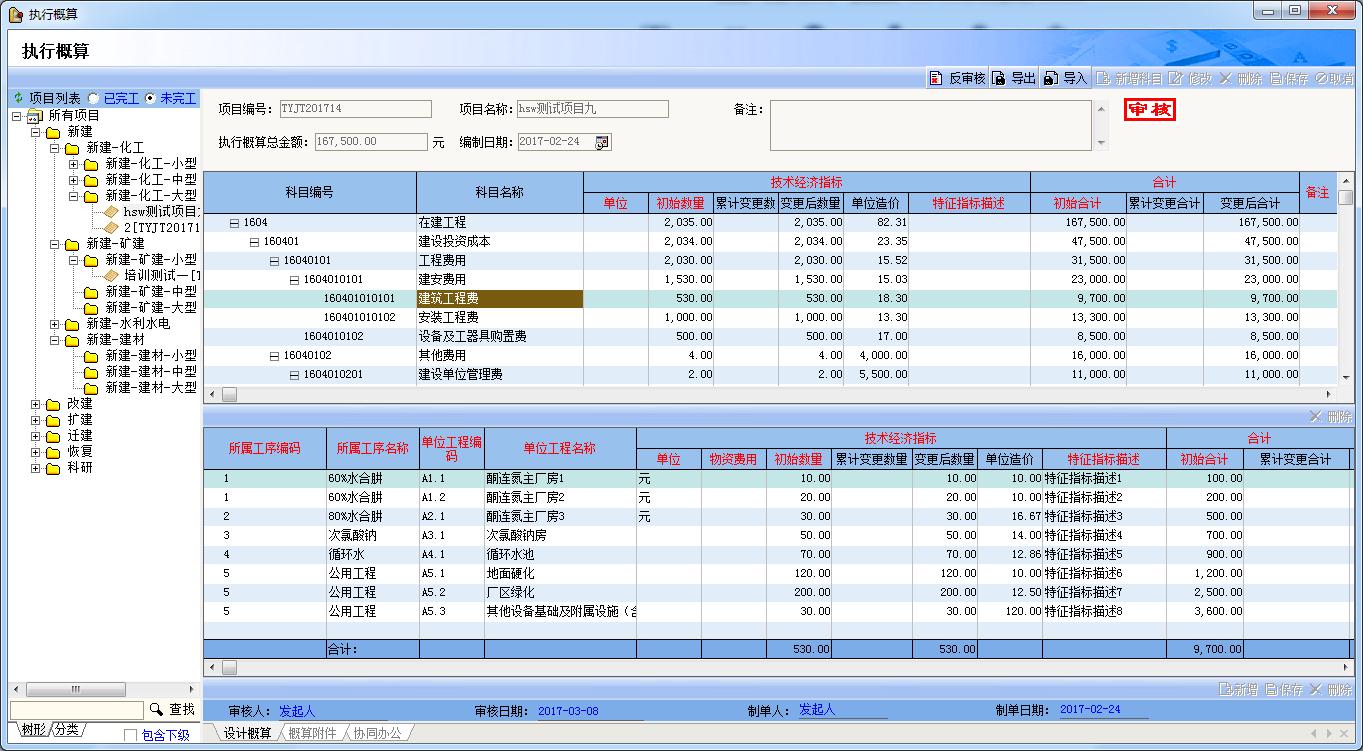Click the green refresh icon beside 项目列表

tap(17, 98)
